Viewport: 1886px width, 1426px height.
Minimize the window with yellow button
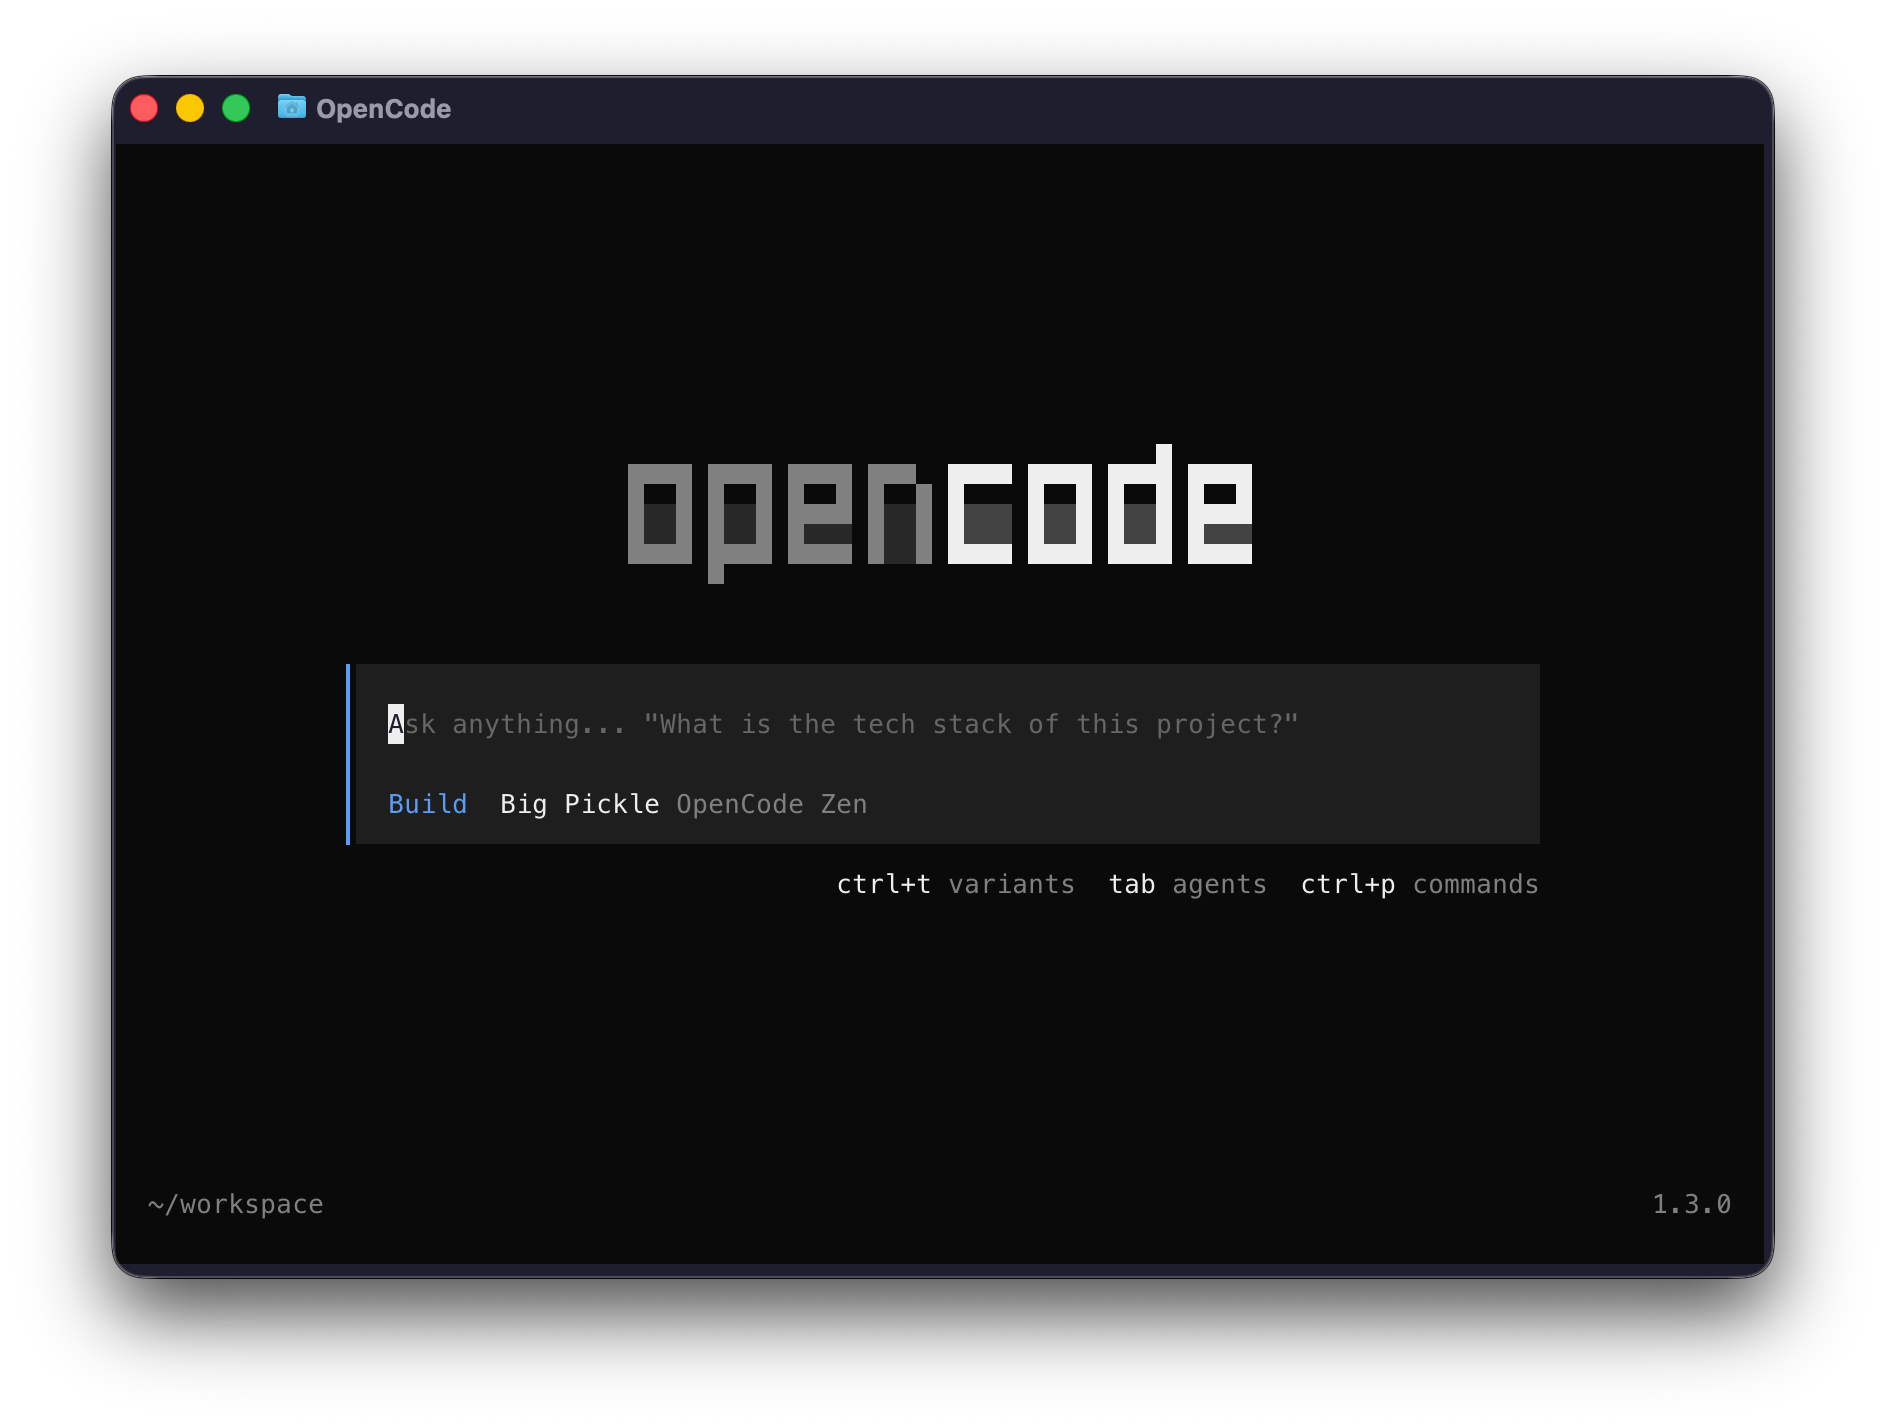point(190,108)
